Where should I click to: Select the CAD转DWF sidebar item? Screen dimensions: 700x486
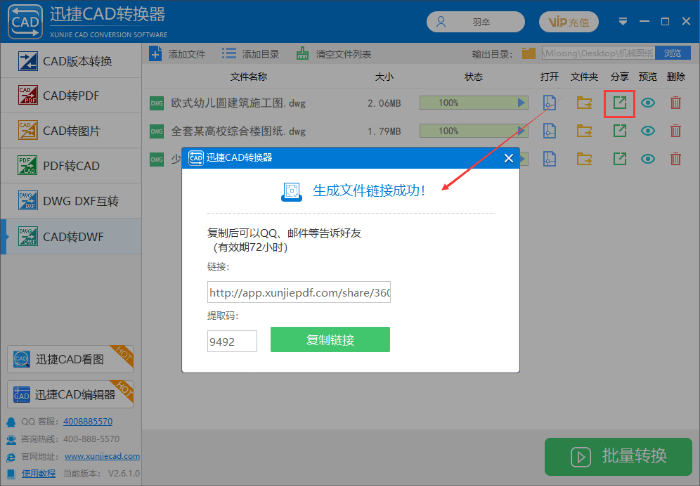pyautogui.click(x=71, y=237)
